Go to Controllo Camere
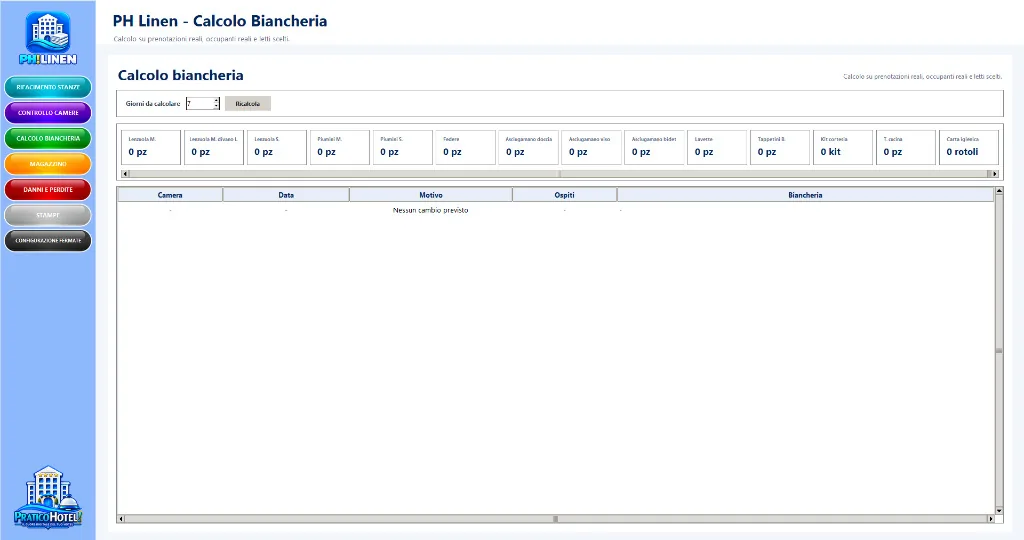1024x540 pixels. click(48, 112)
